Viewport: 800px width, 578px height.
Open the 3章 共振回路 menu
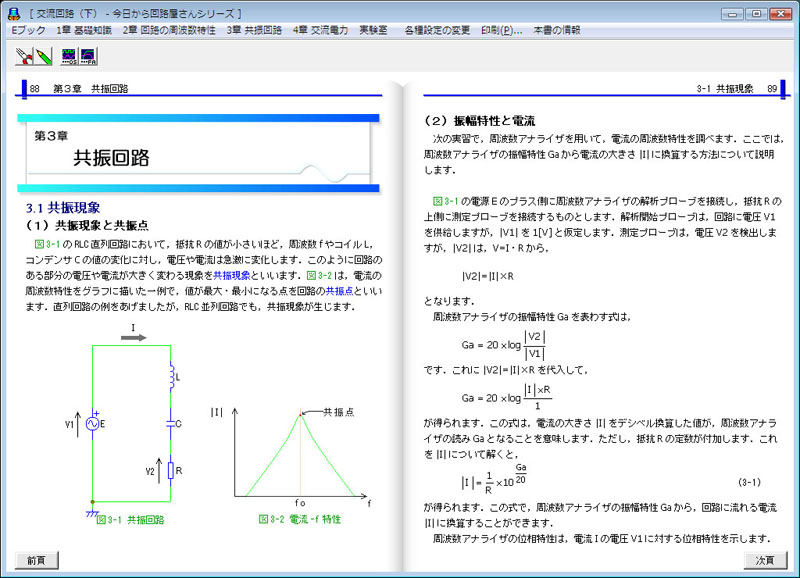click(x=254, y=31)
